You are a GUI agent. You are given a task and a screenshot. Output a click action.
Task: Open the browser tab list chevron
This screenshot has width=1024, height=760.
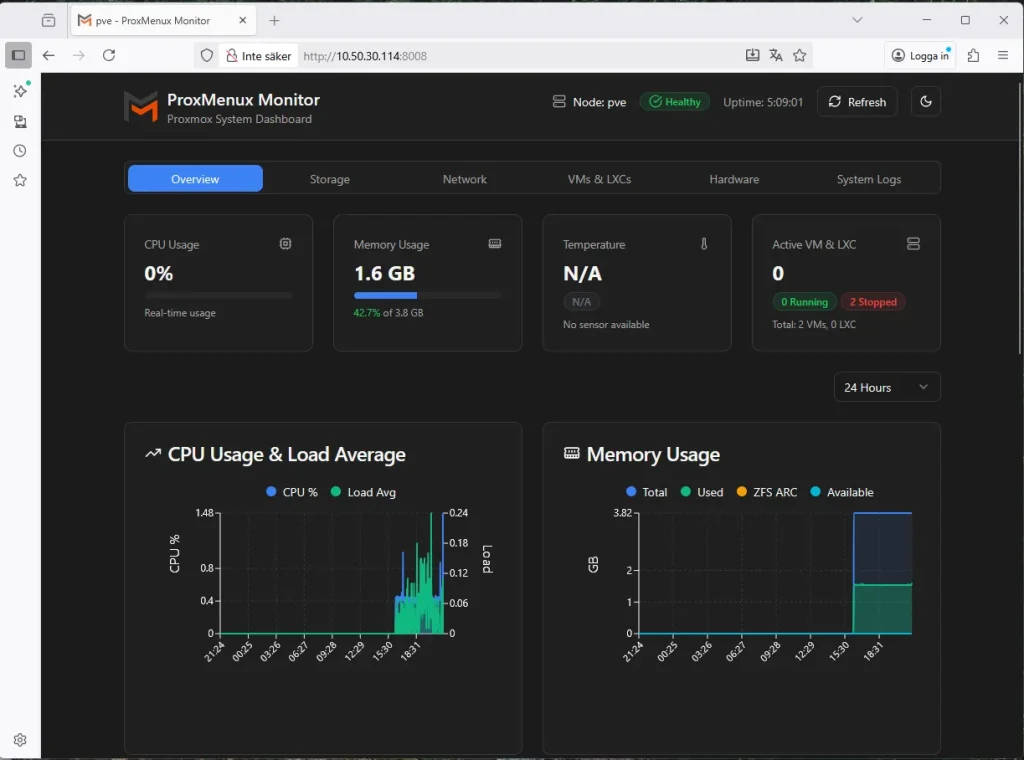(x=857, y=20)
